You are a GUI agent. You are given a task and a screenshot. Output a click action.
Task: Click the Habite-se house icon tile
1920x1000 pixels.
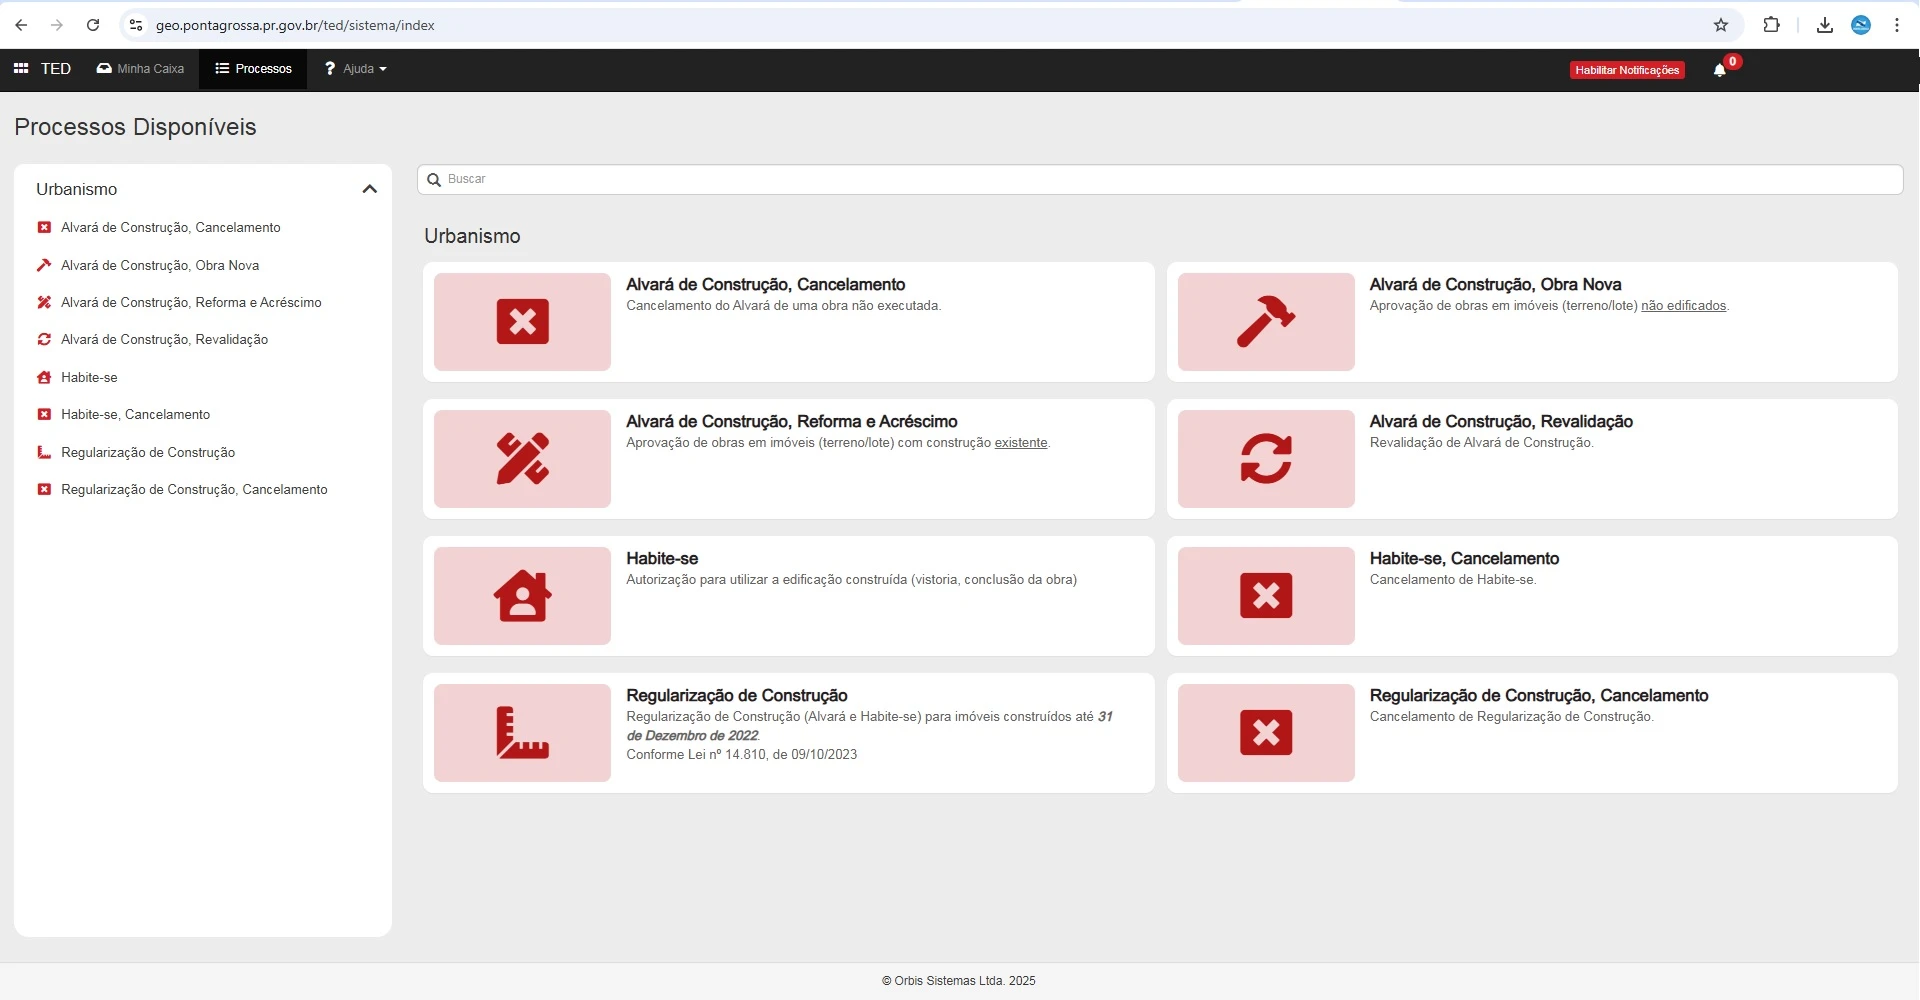pyautogui.click(x=522, y=596)
